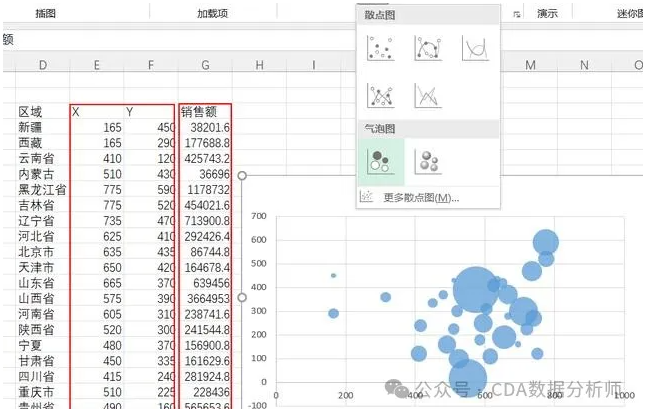Screen dimensions: 645x409
Task: Choose scatter with straight lines only
Action: (x=427, y=95)
